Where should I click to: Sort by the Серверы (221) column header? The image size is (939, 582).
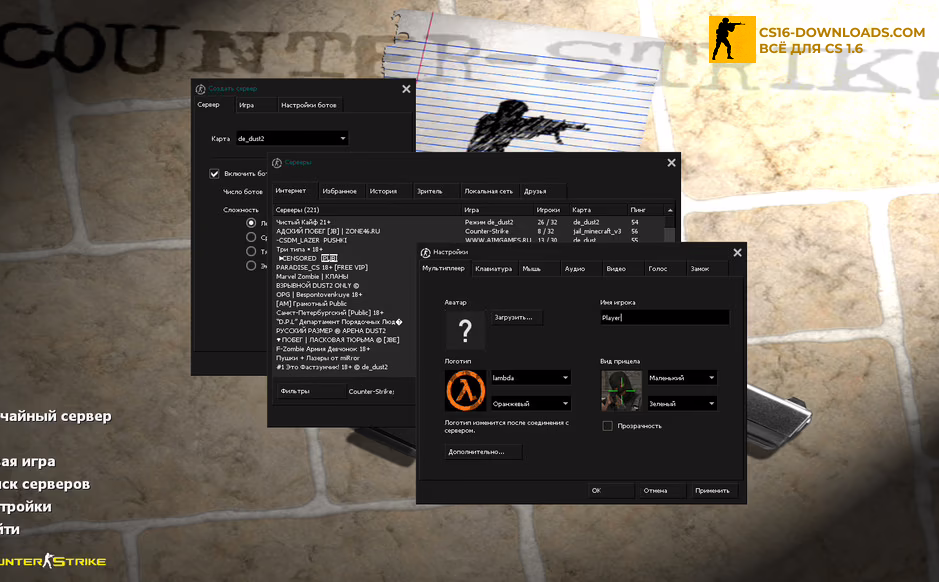(367, 210)
